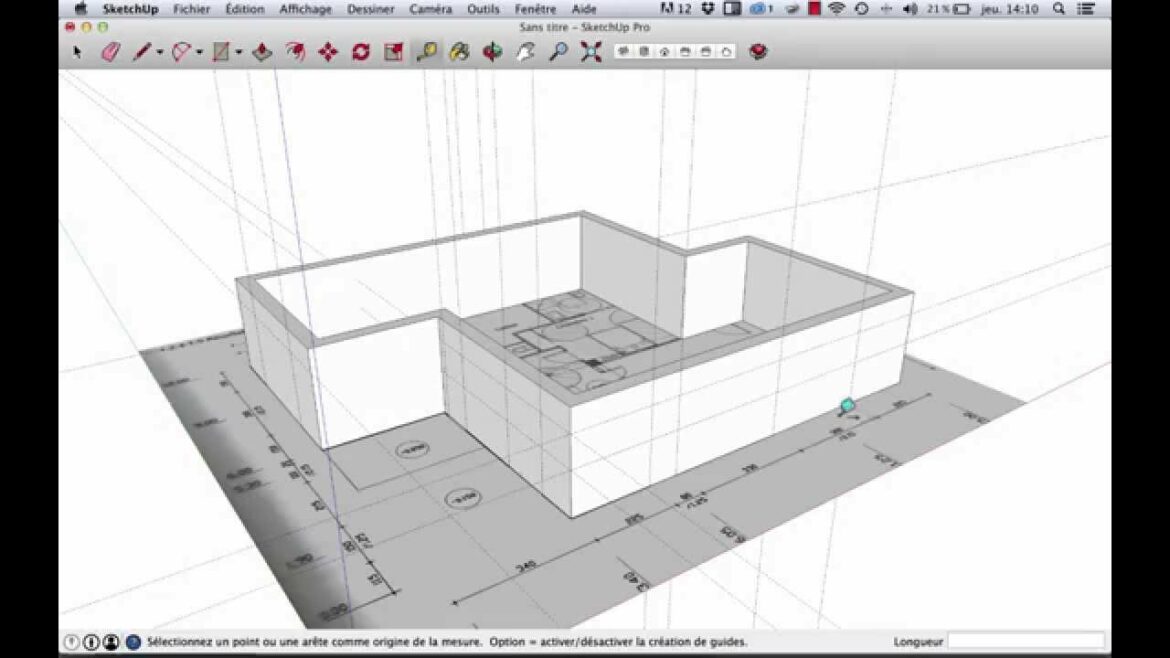Click the Zoom Extents icon
The image size is (1170, 658).
click(x=590, y=52)
